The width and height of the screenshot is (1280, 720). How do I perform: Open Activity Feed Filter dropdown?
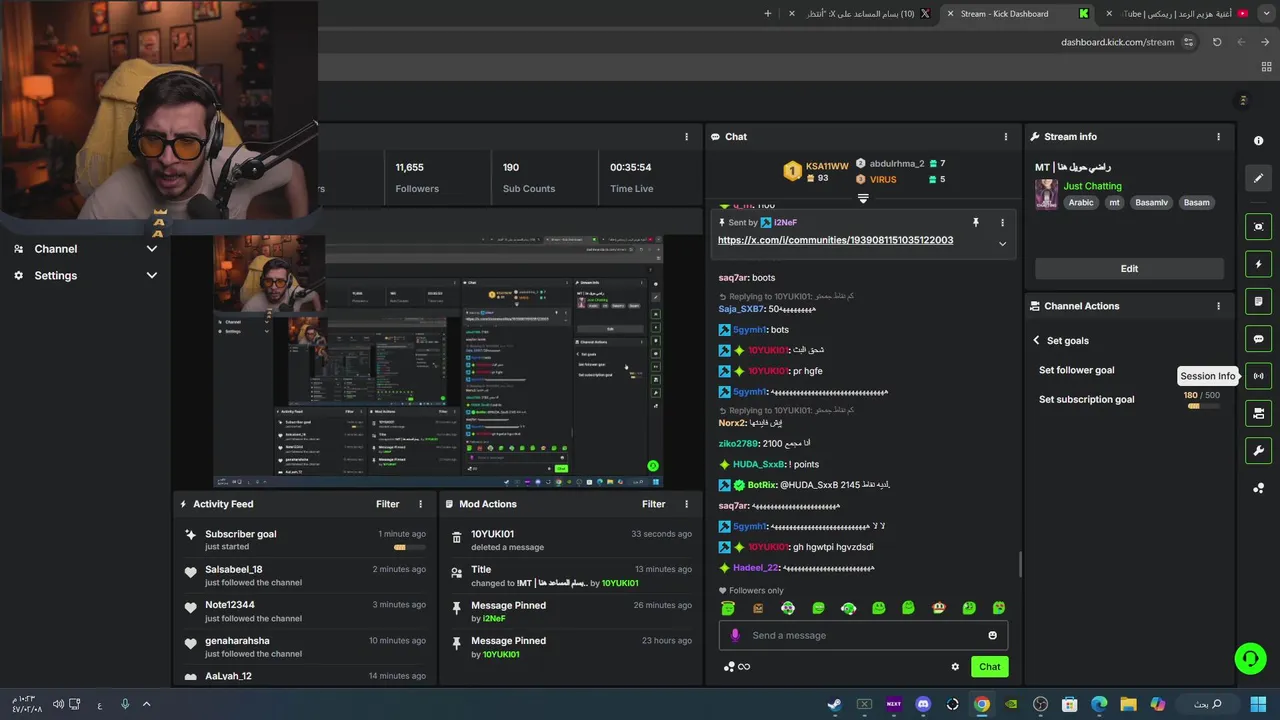[387, 504]
